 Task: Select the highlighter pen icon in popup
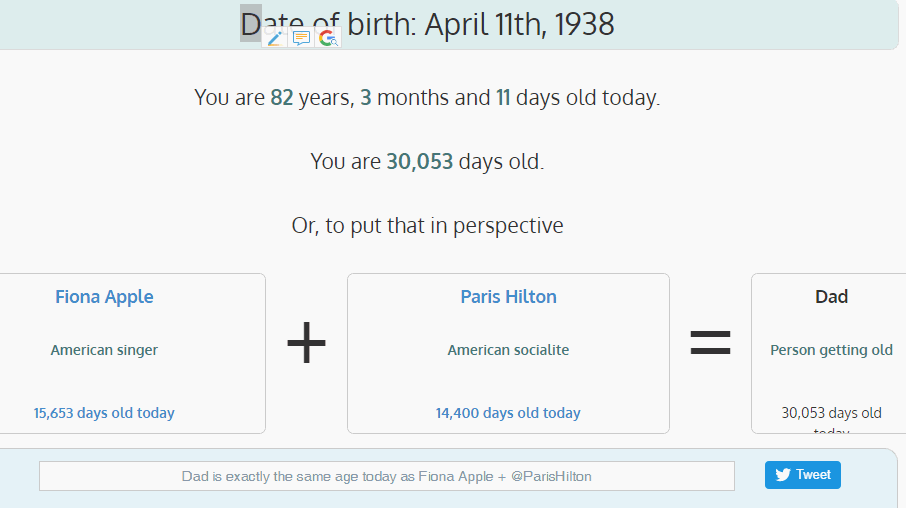[x=274, y=38]
